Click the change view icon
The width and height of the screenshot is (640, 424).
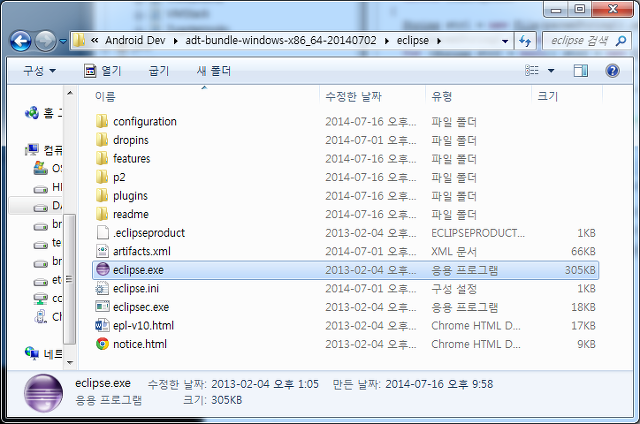[532, 71]
